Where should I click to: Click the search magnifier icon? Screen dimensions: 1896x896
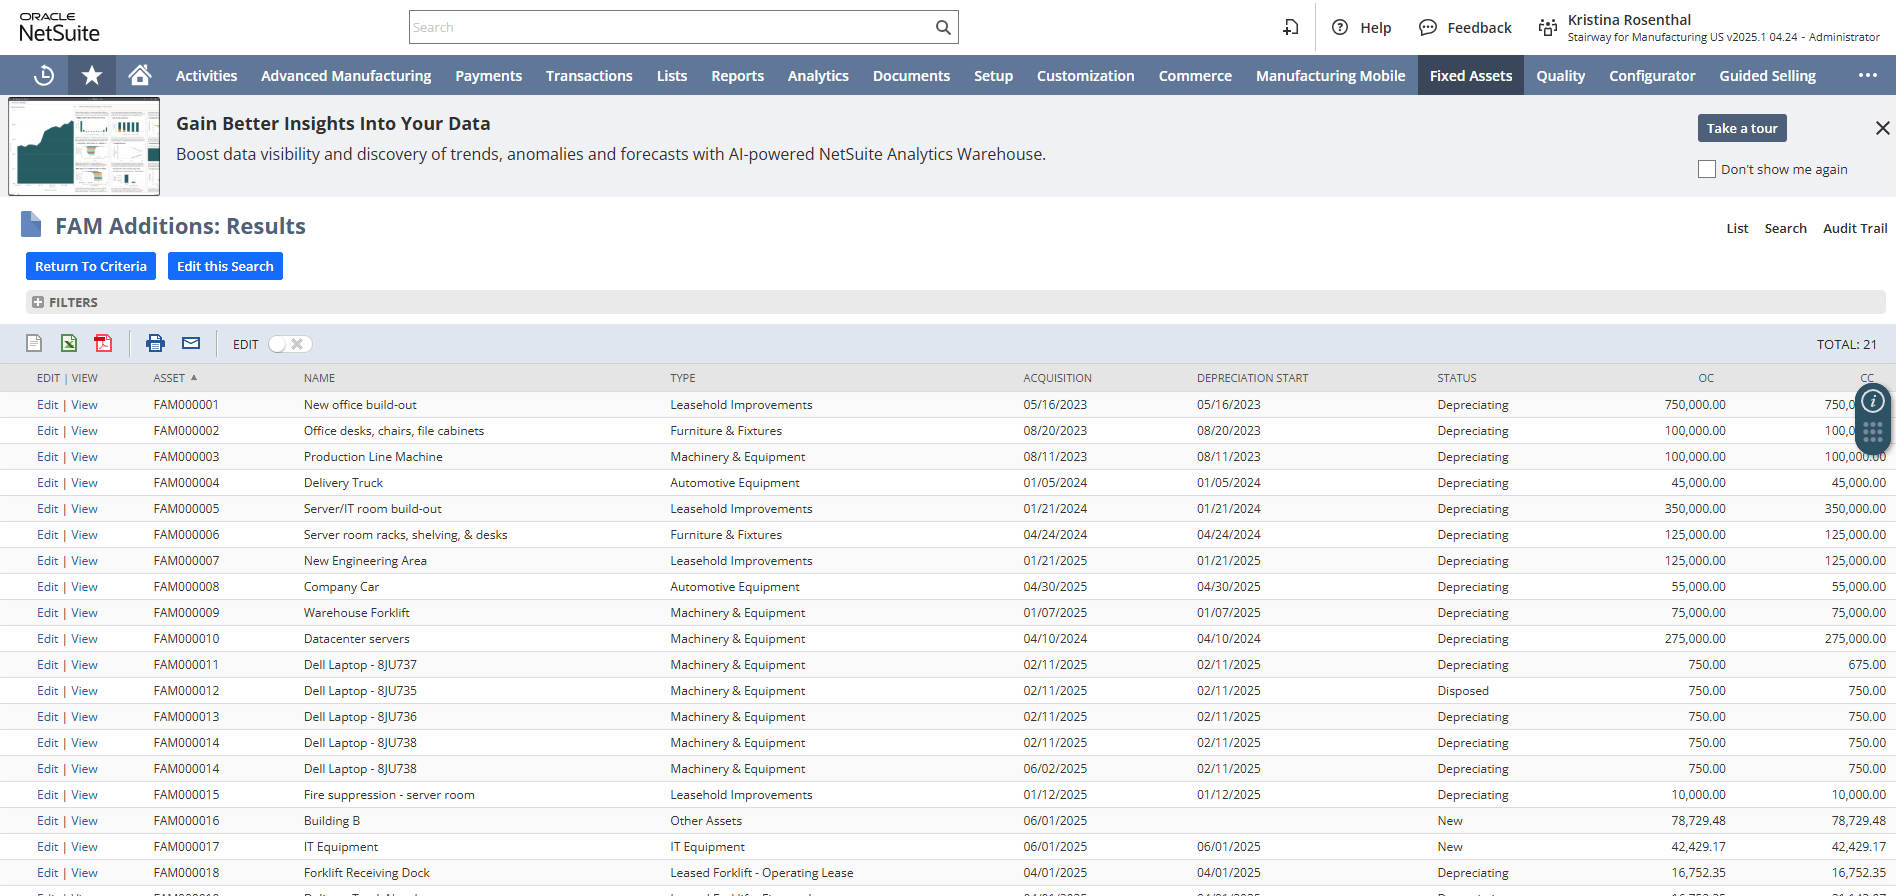943,27
